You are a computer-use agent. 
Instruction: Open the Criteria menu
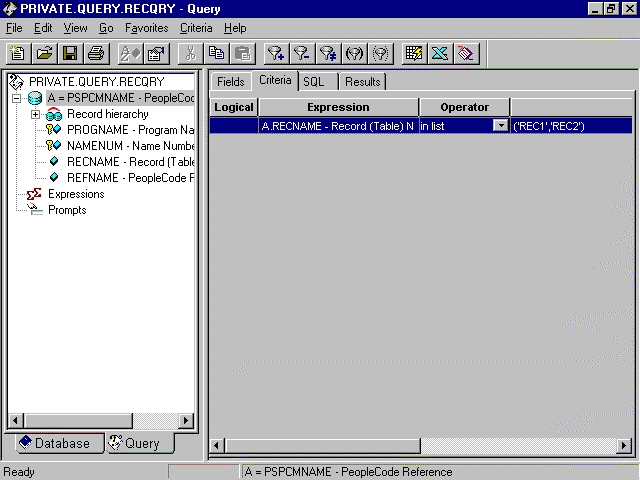pos(196,28)
